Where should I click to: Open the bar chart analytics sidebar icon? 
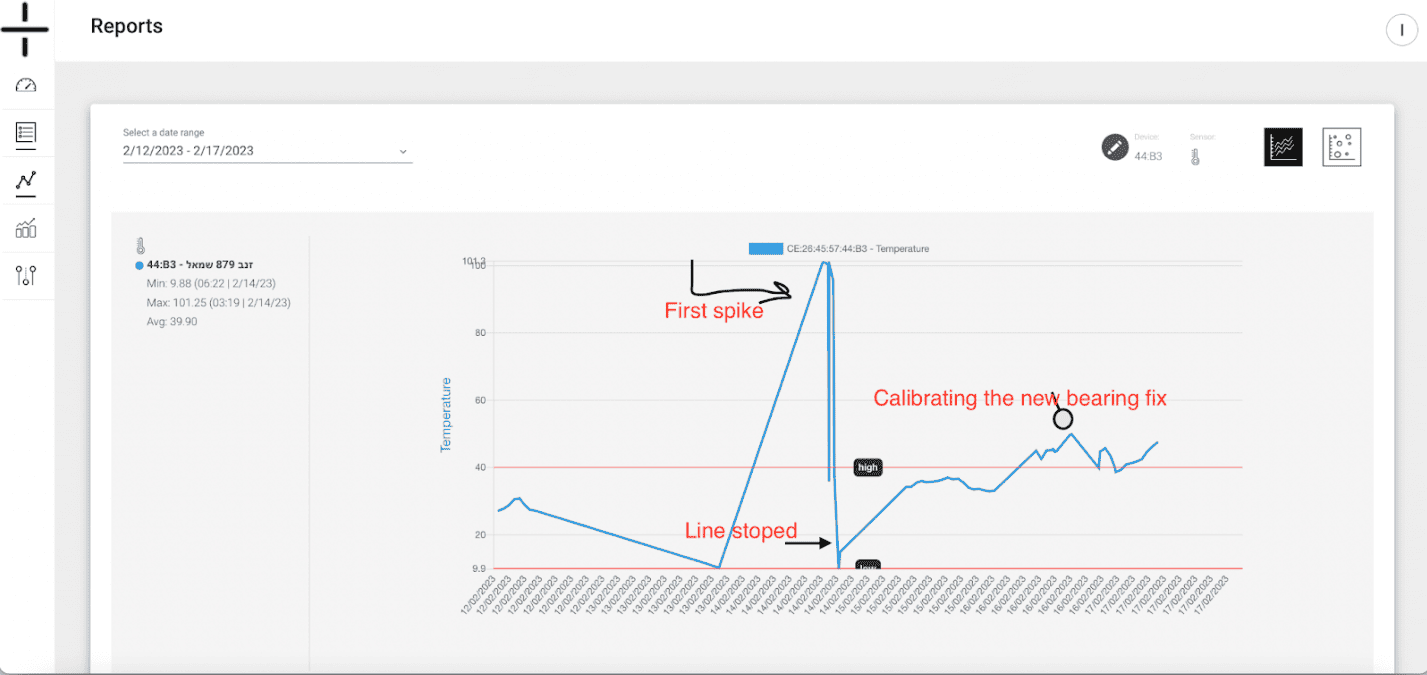point(26,229)
